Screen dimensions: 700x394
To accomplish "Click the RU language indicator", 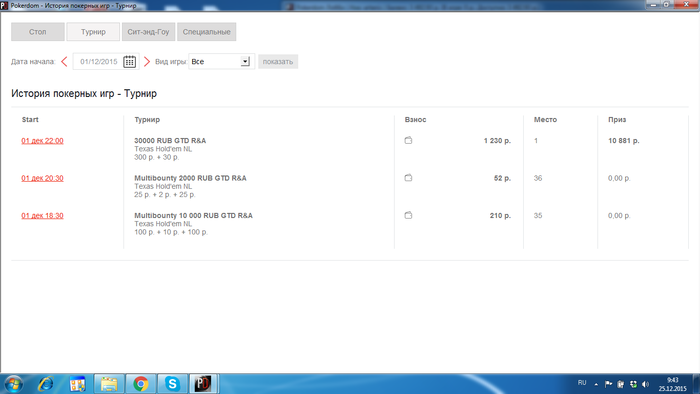I will coord(582,383).
